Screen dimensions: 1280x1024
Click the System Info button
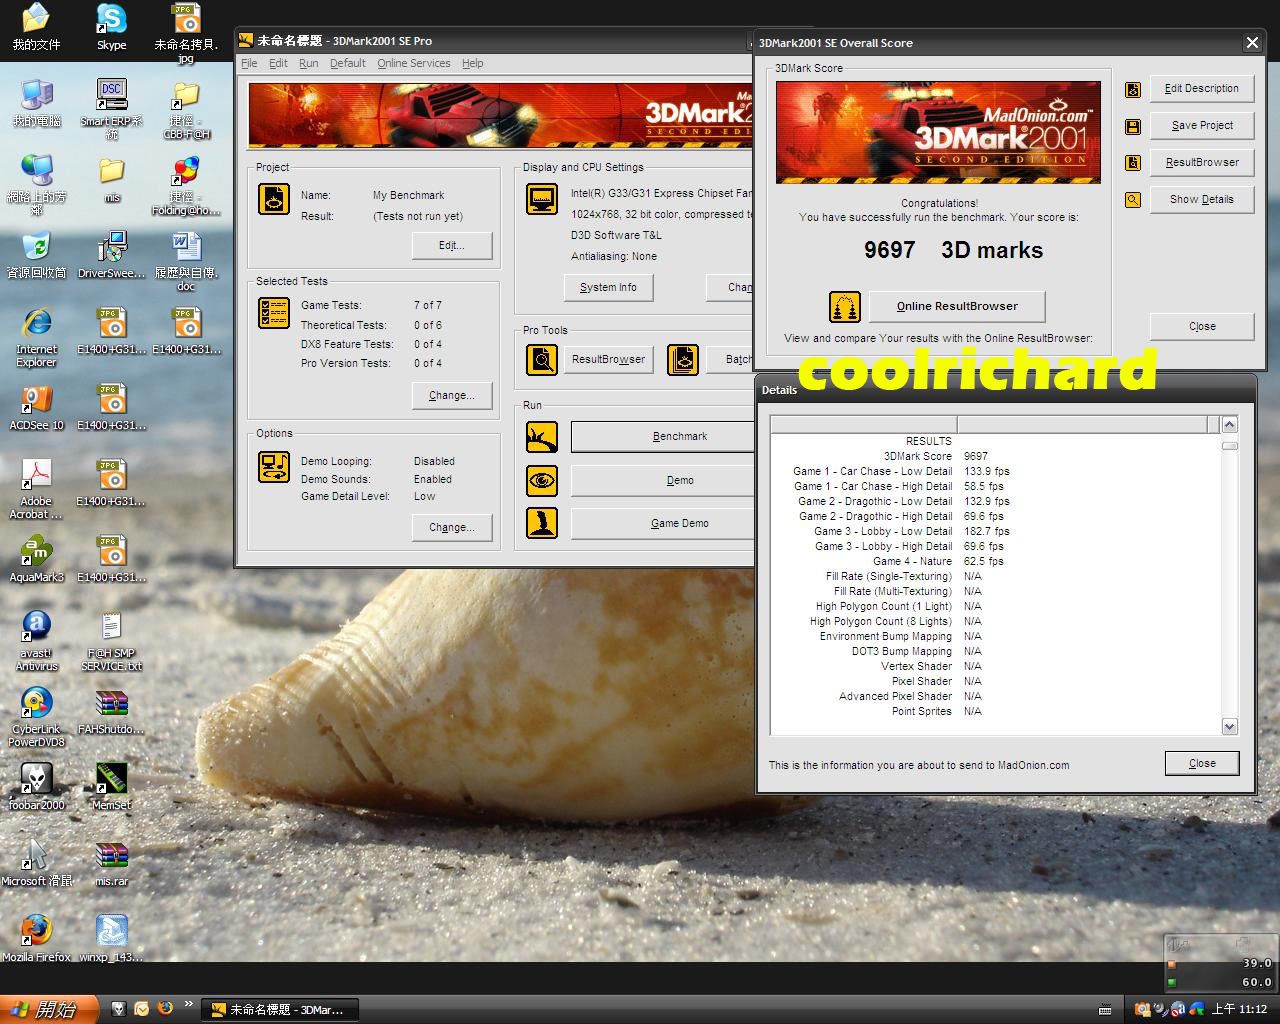click(608, 288)
